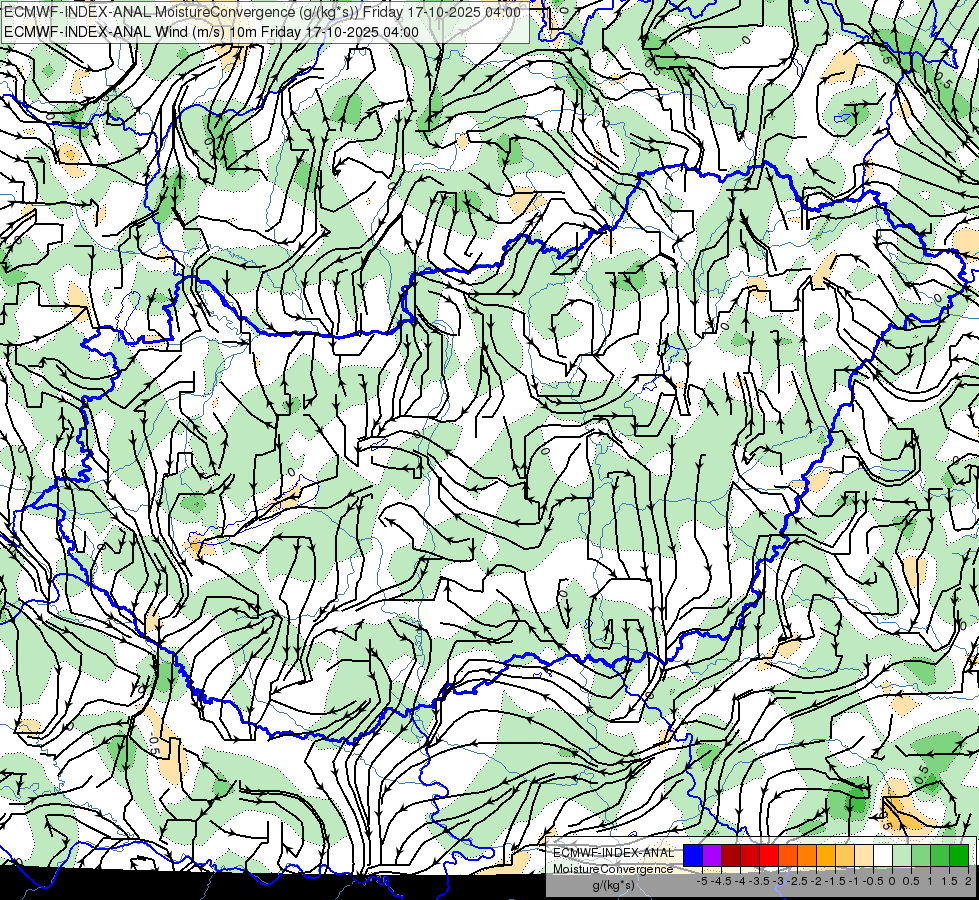Viewport: 979px width, 900px height.
Task: Click the g/(kg*s) unit label in legend
Action: (612, 885)
